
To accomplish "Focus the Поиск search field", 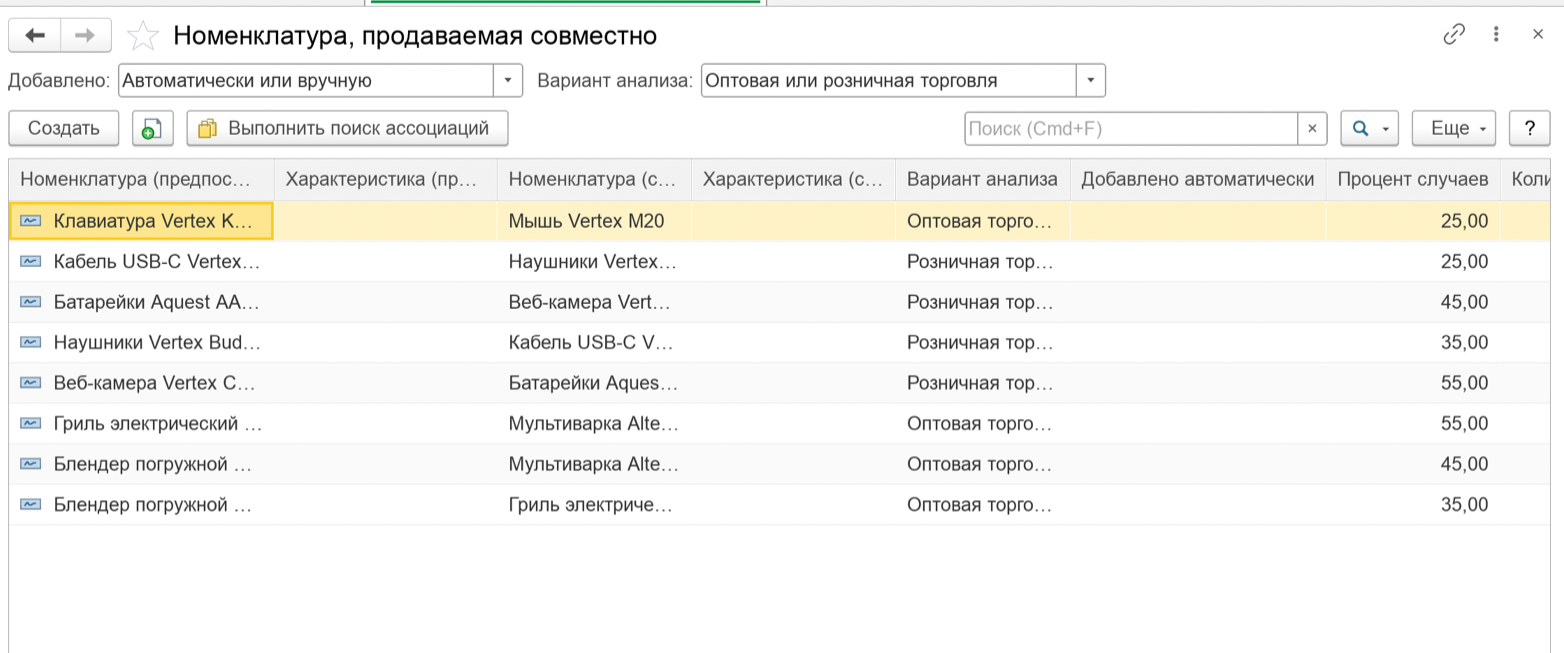I will [1131, 128].
